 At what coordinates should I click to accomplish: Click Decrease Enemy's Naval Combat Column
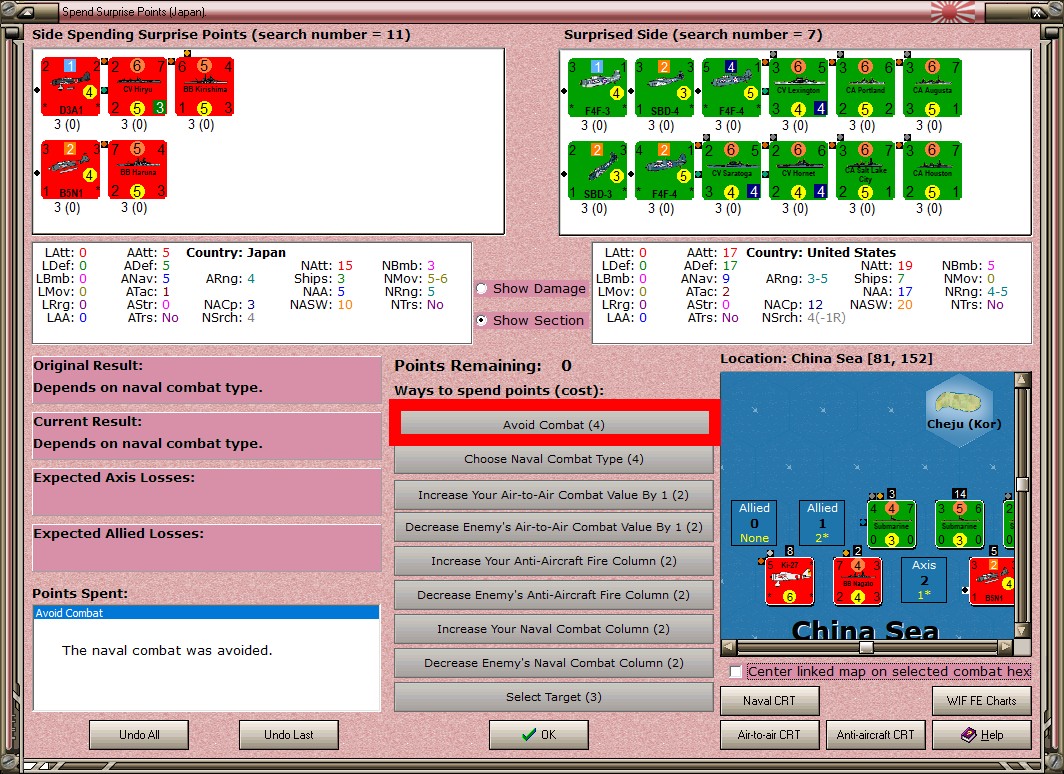coord(554,663)
